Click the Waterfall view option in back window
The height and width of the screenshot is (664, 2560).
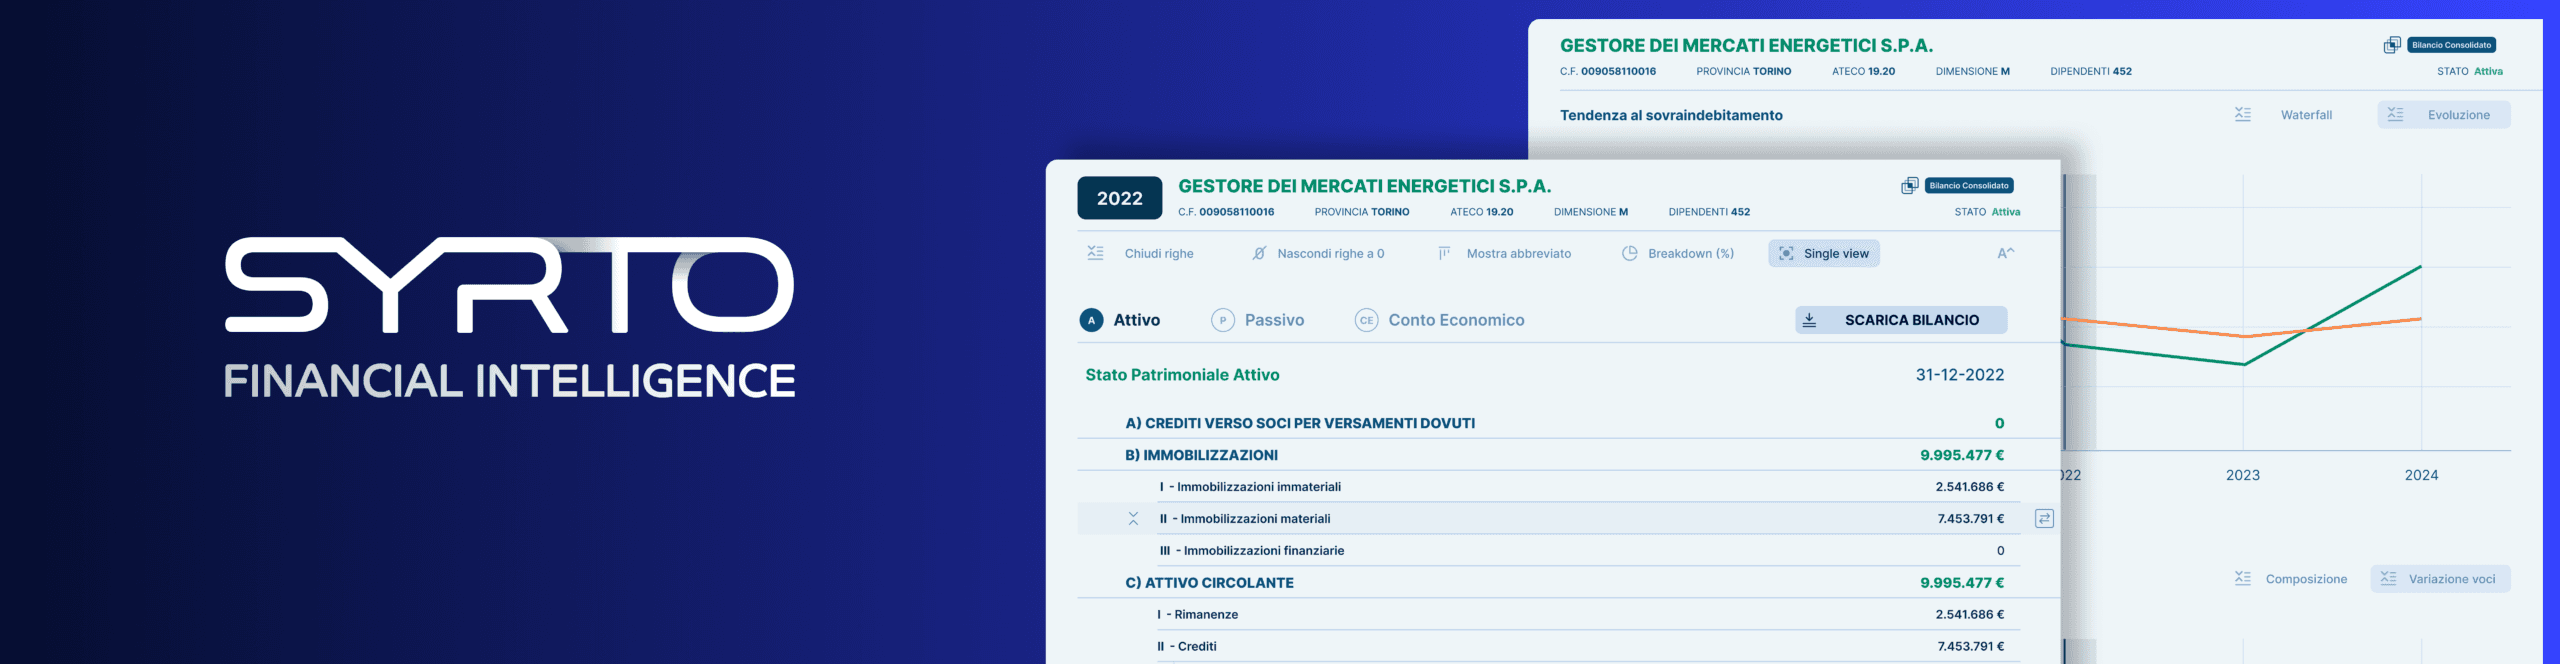2306,115
